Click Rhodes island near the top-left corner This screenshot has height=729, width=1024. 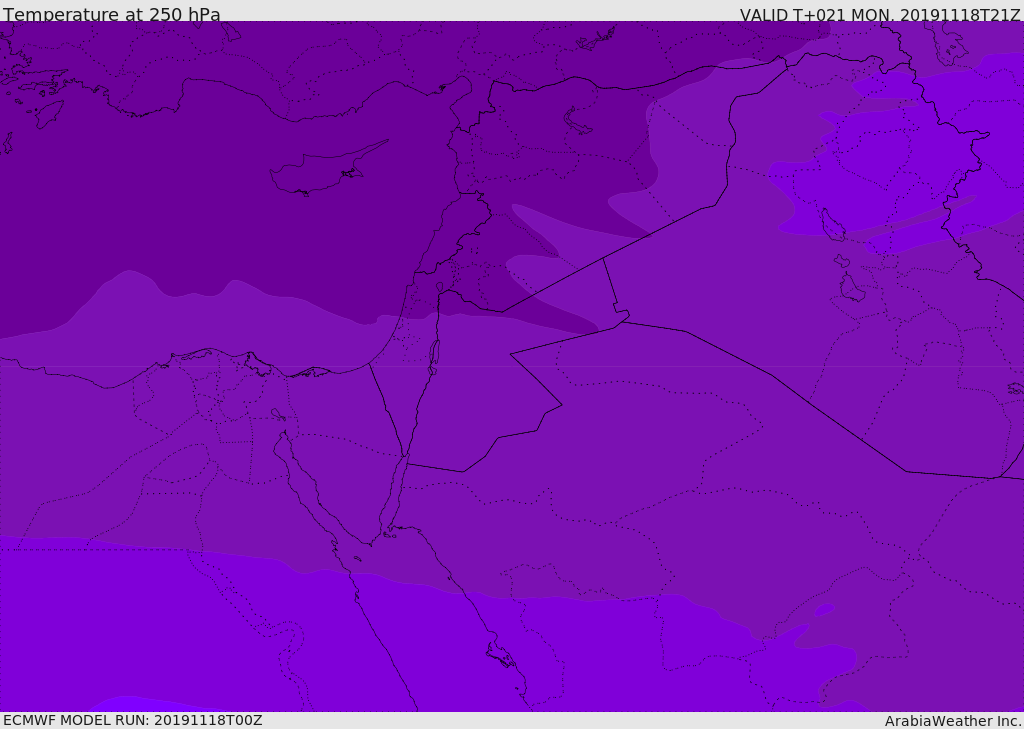(48, 113)
